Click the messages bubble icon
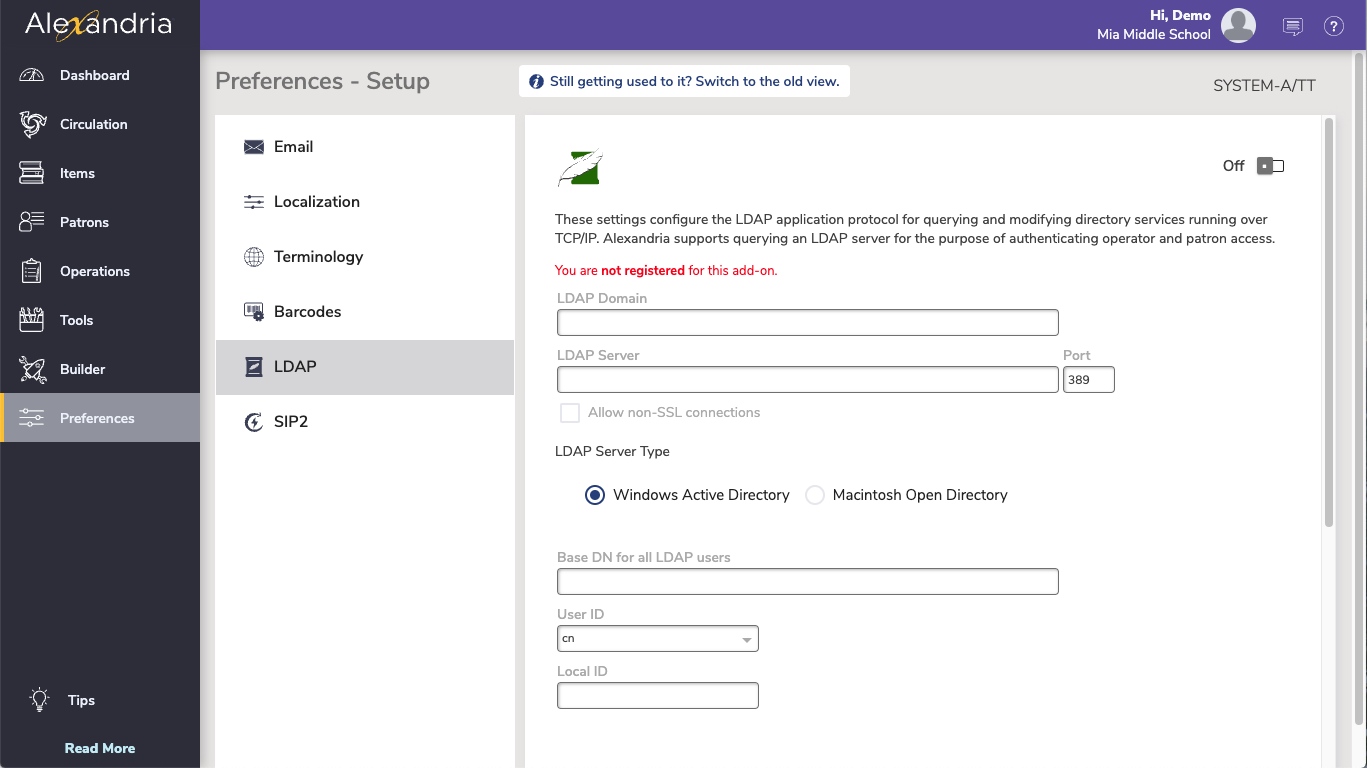The height and width of the screenshot is (768, 1367). point(1292,26)
